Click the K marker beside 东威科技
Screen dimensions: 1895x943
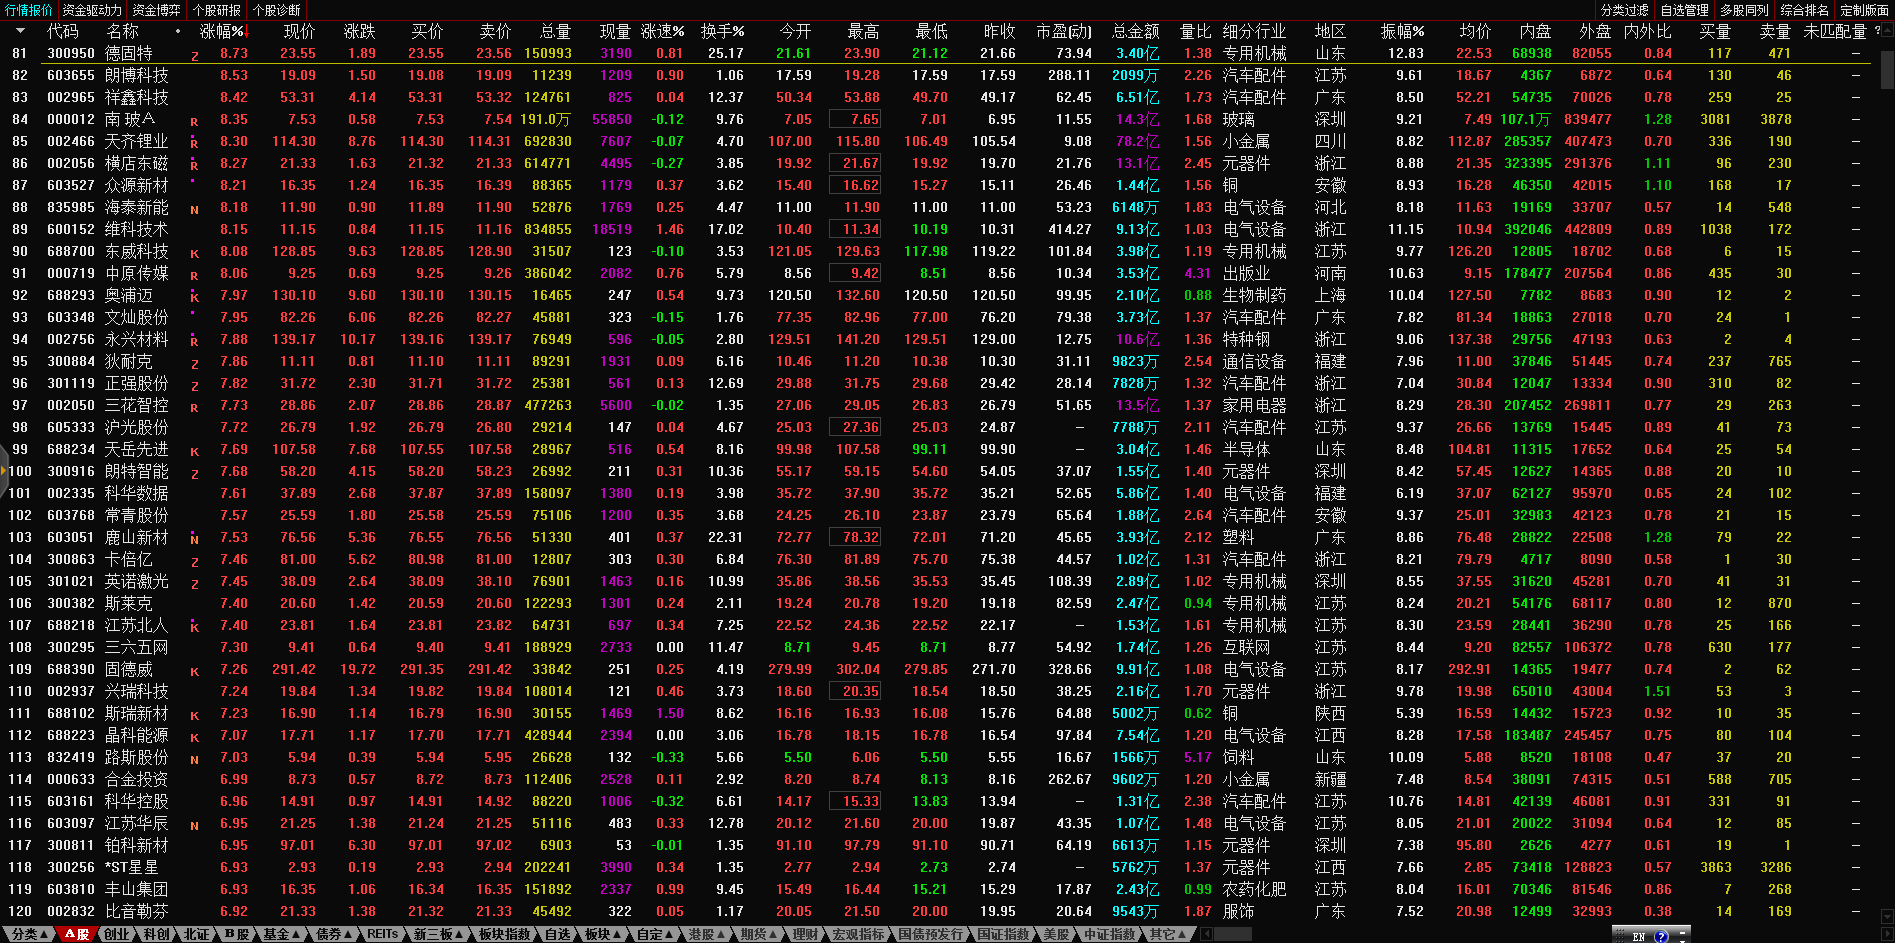(x=194, y=253)
